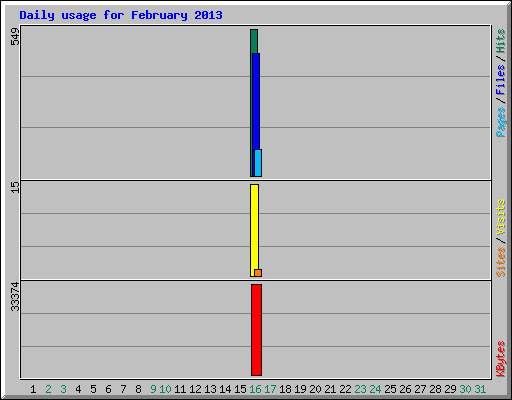Click the 549 y-axis value
Image resolution: width=512 pixels, height=400 pixels.
pyautogui.click(x=15, y=37)
